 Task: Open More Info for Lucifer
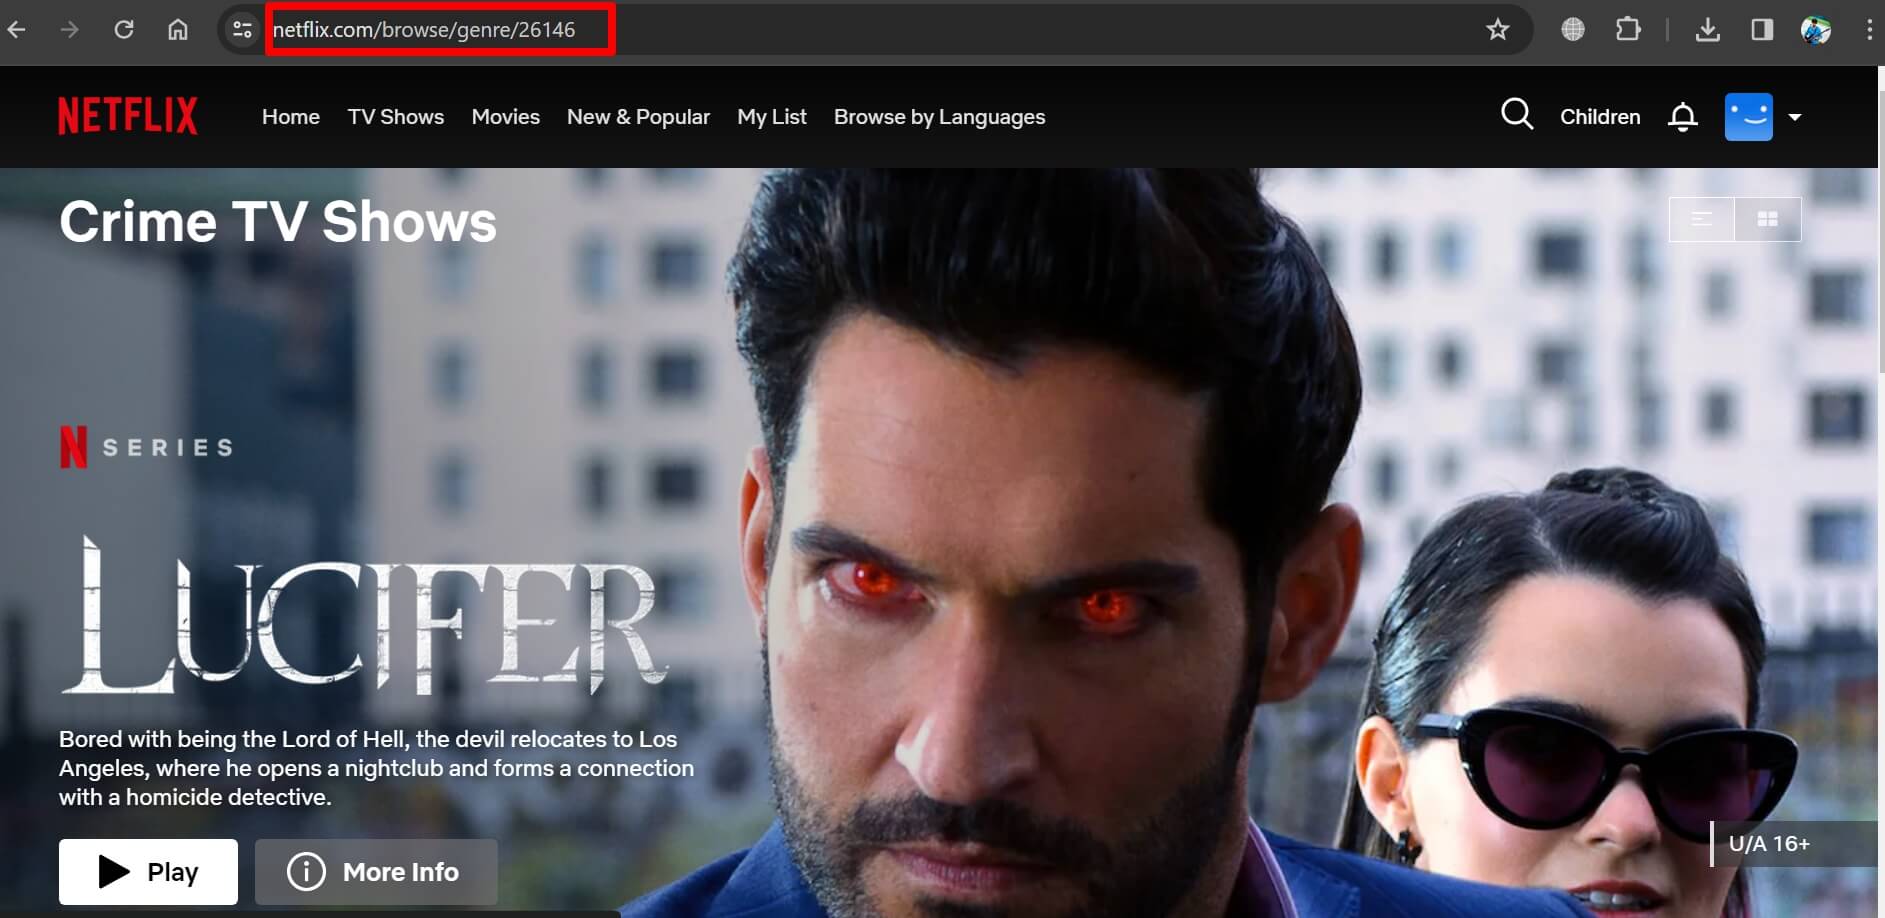click(x=376, y=872)
